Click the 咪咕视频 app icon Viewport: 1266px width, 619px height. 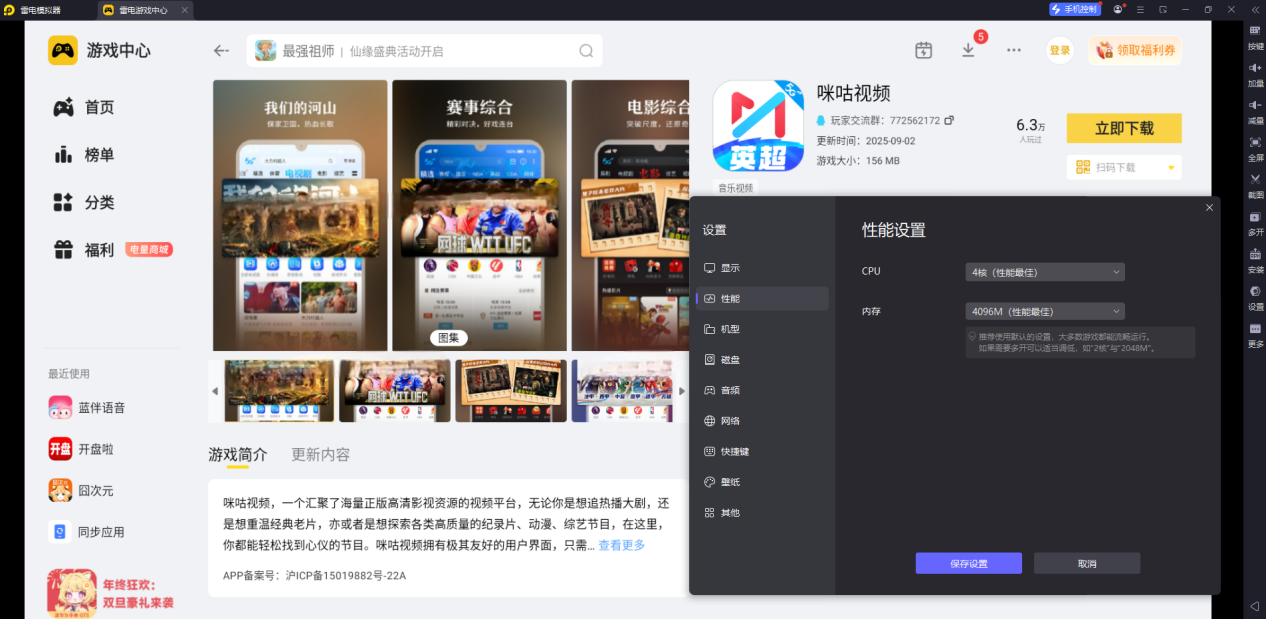(758, 126)
